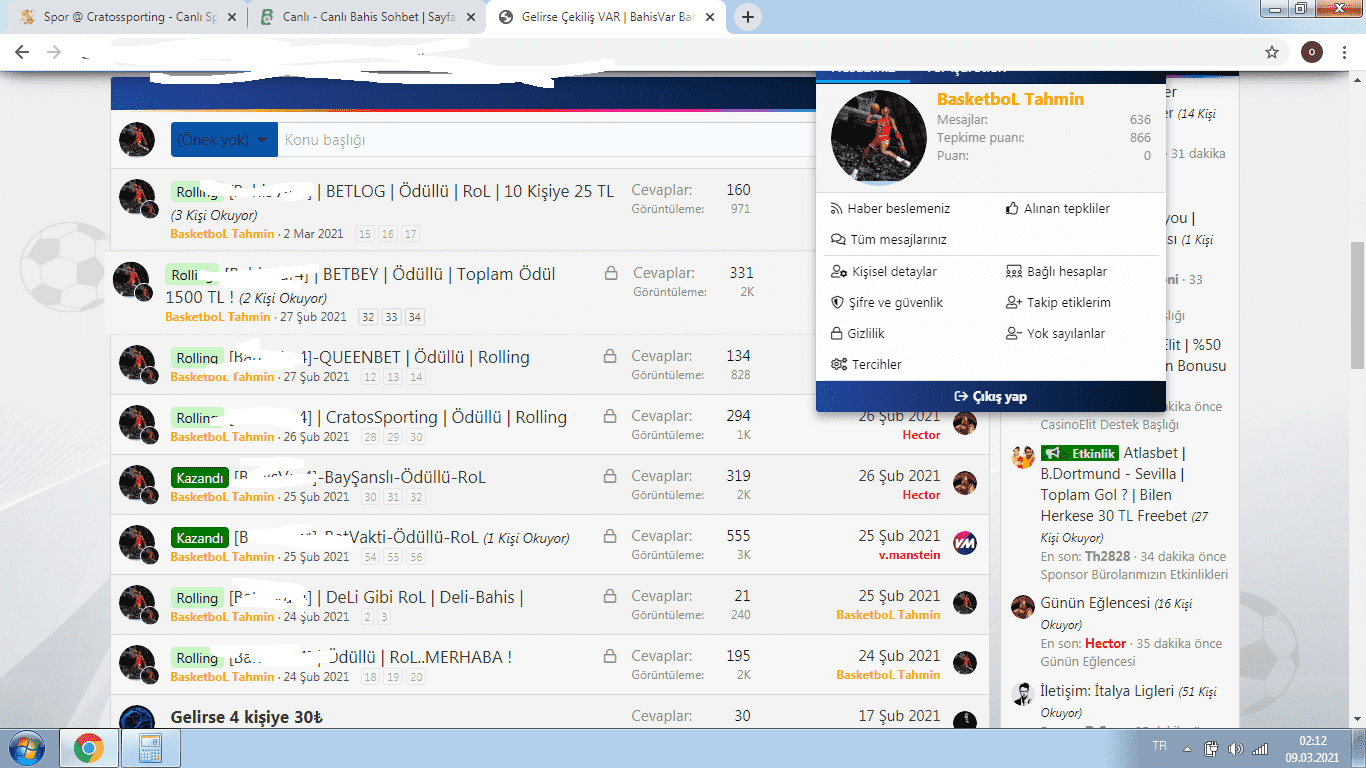Open Şifre ve güvenlik settings
Viewport: 1366px width, 768px height.
(x=887, y=303)
